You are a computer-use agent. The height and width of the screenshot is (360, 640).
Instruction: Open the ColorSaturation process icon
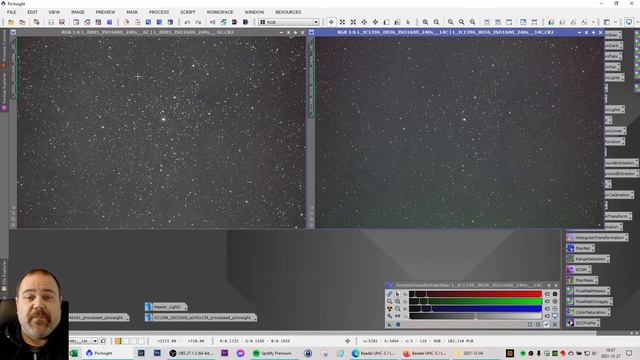click(x=588, y=312)
